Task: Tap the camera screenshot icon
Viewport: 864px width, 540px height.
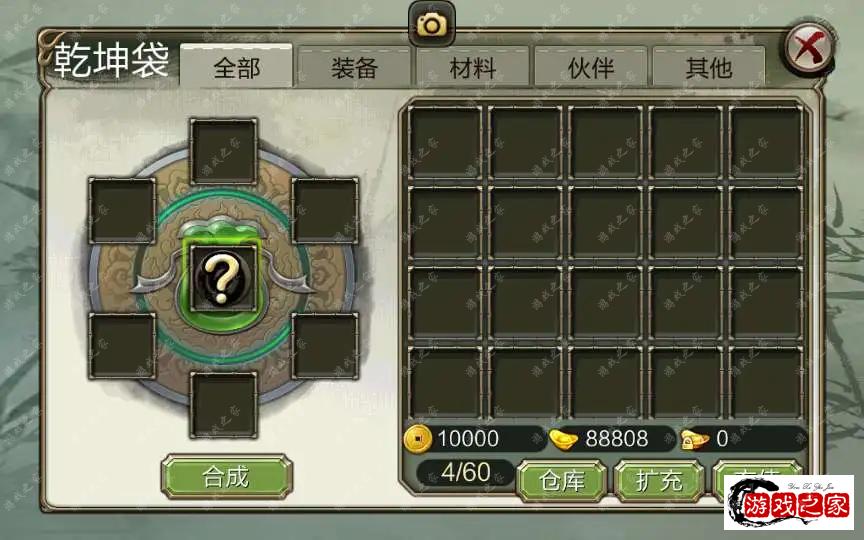Action: click(432, 24)
